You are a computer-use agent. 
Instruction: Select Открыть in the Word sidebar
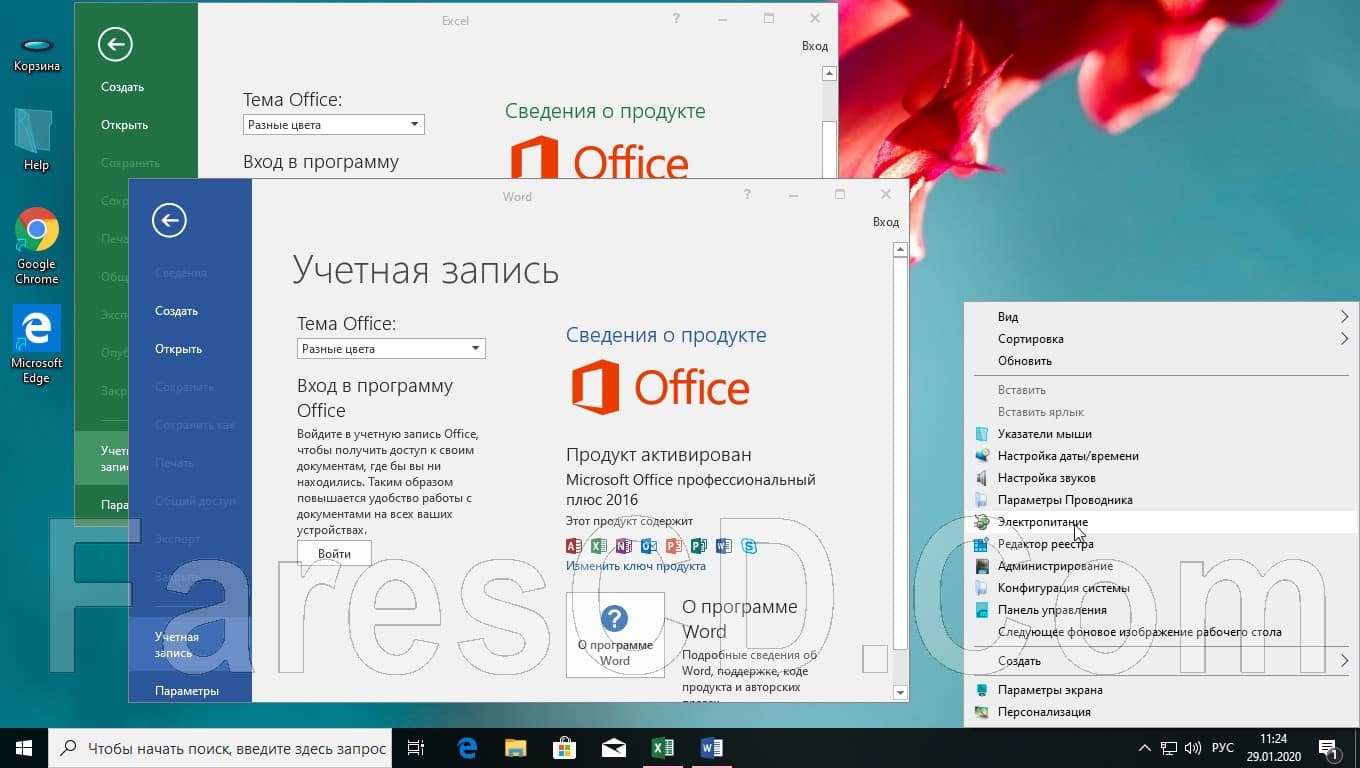click(190, 349)
